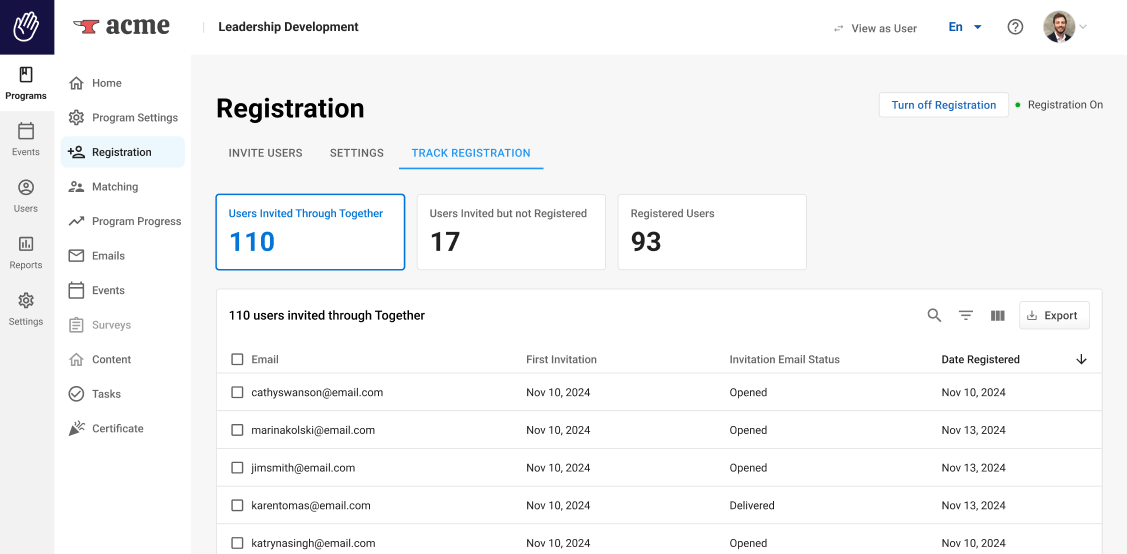Click the Turn off Registration button
1127x554 pixels.
coord(943,105)
